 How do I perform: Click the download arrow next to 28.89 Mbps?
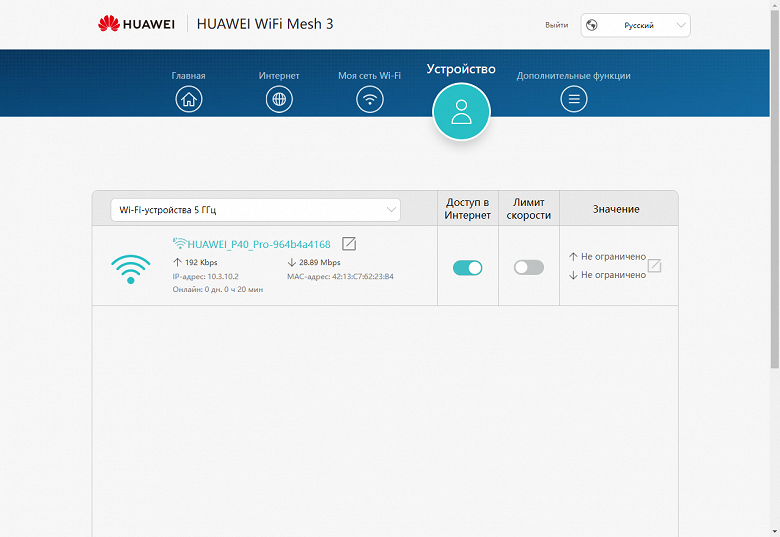pyautogui.click(x=292, y=262)
